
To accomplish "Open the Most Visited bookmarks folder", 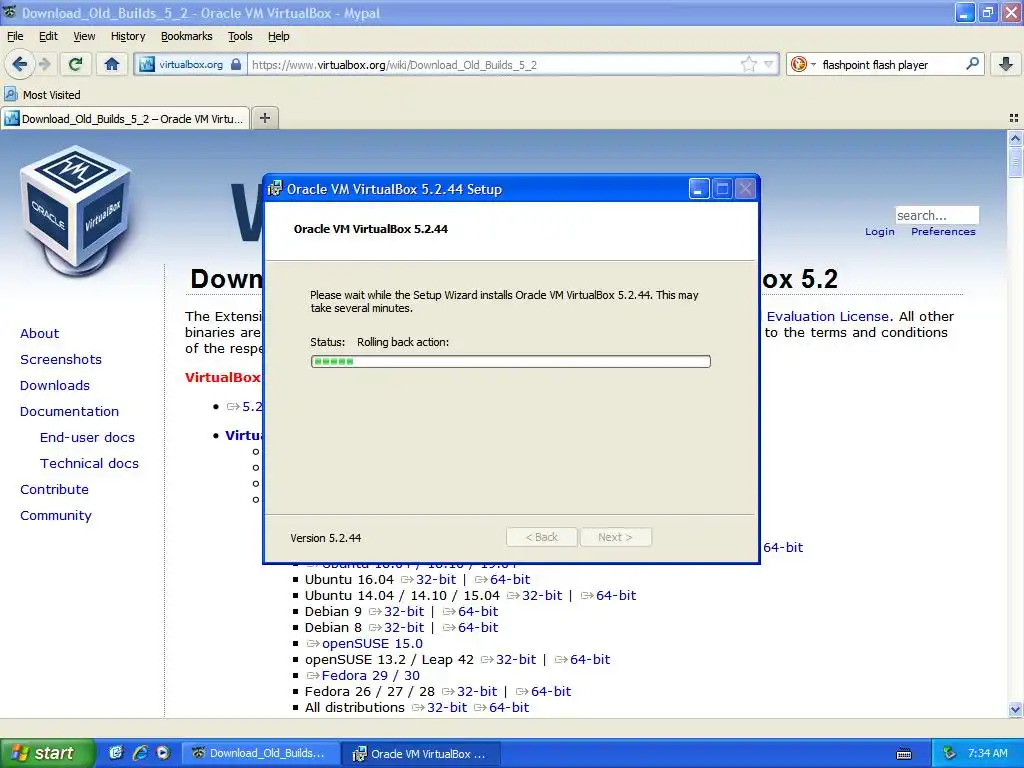I will pos(42,95).
